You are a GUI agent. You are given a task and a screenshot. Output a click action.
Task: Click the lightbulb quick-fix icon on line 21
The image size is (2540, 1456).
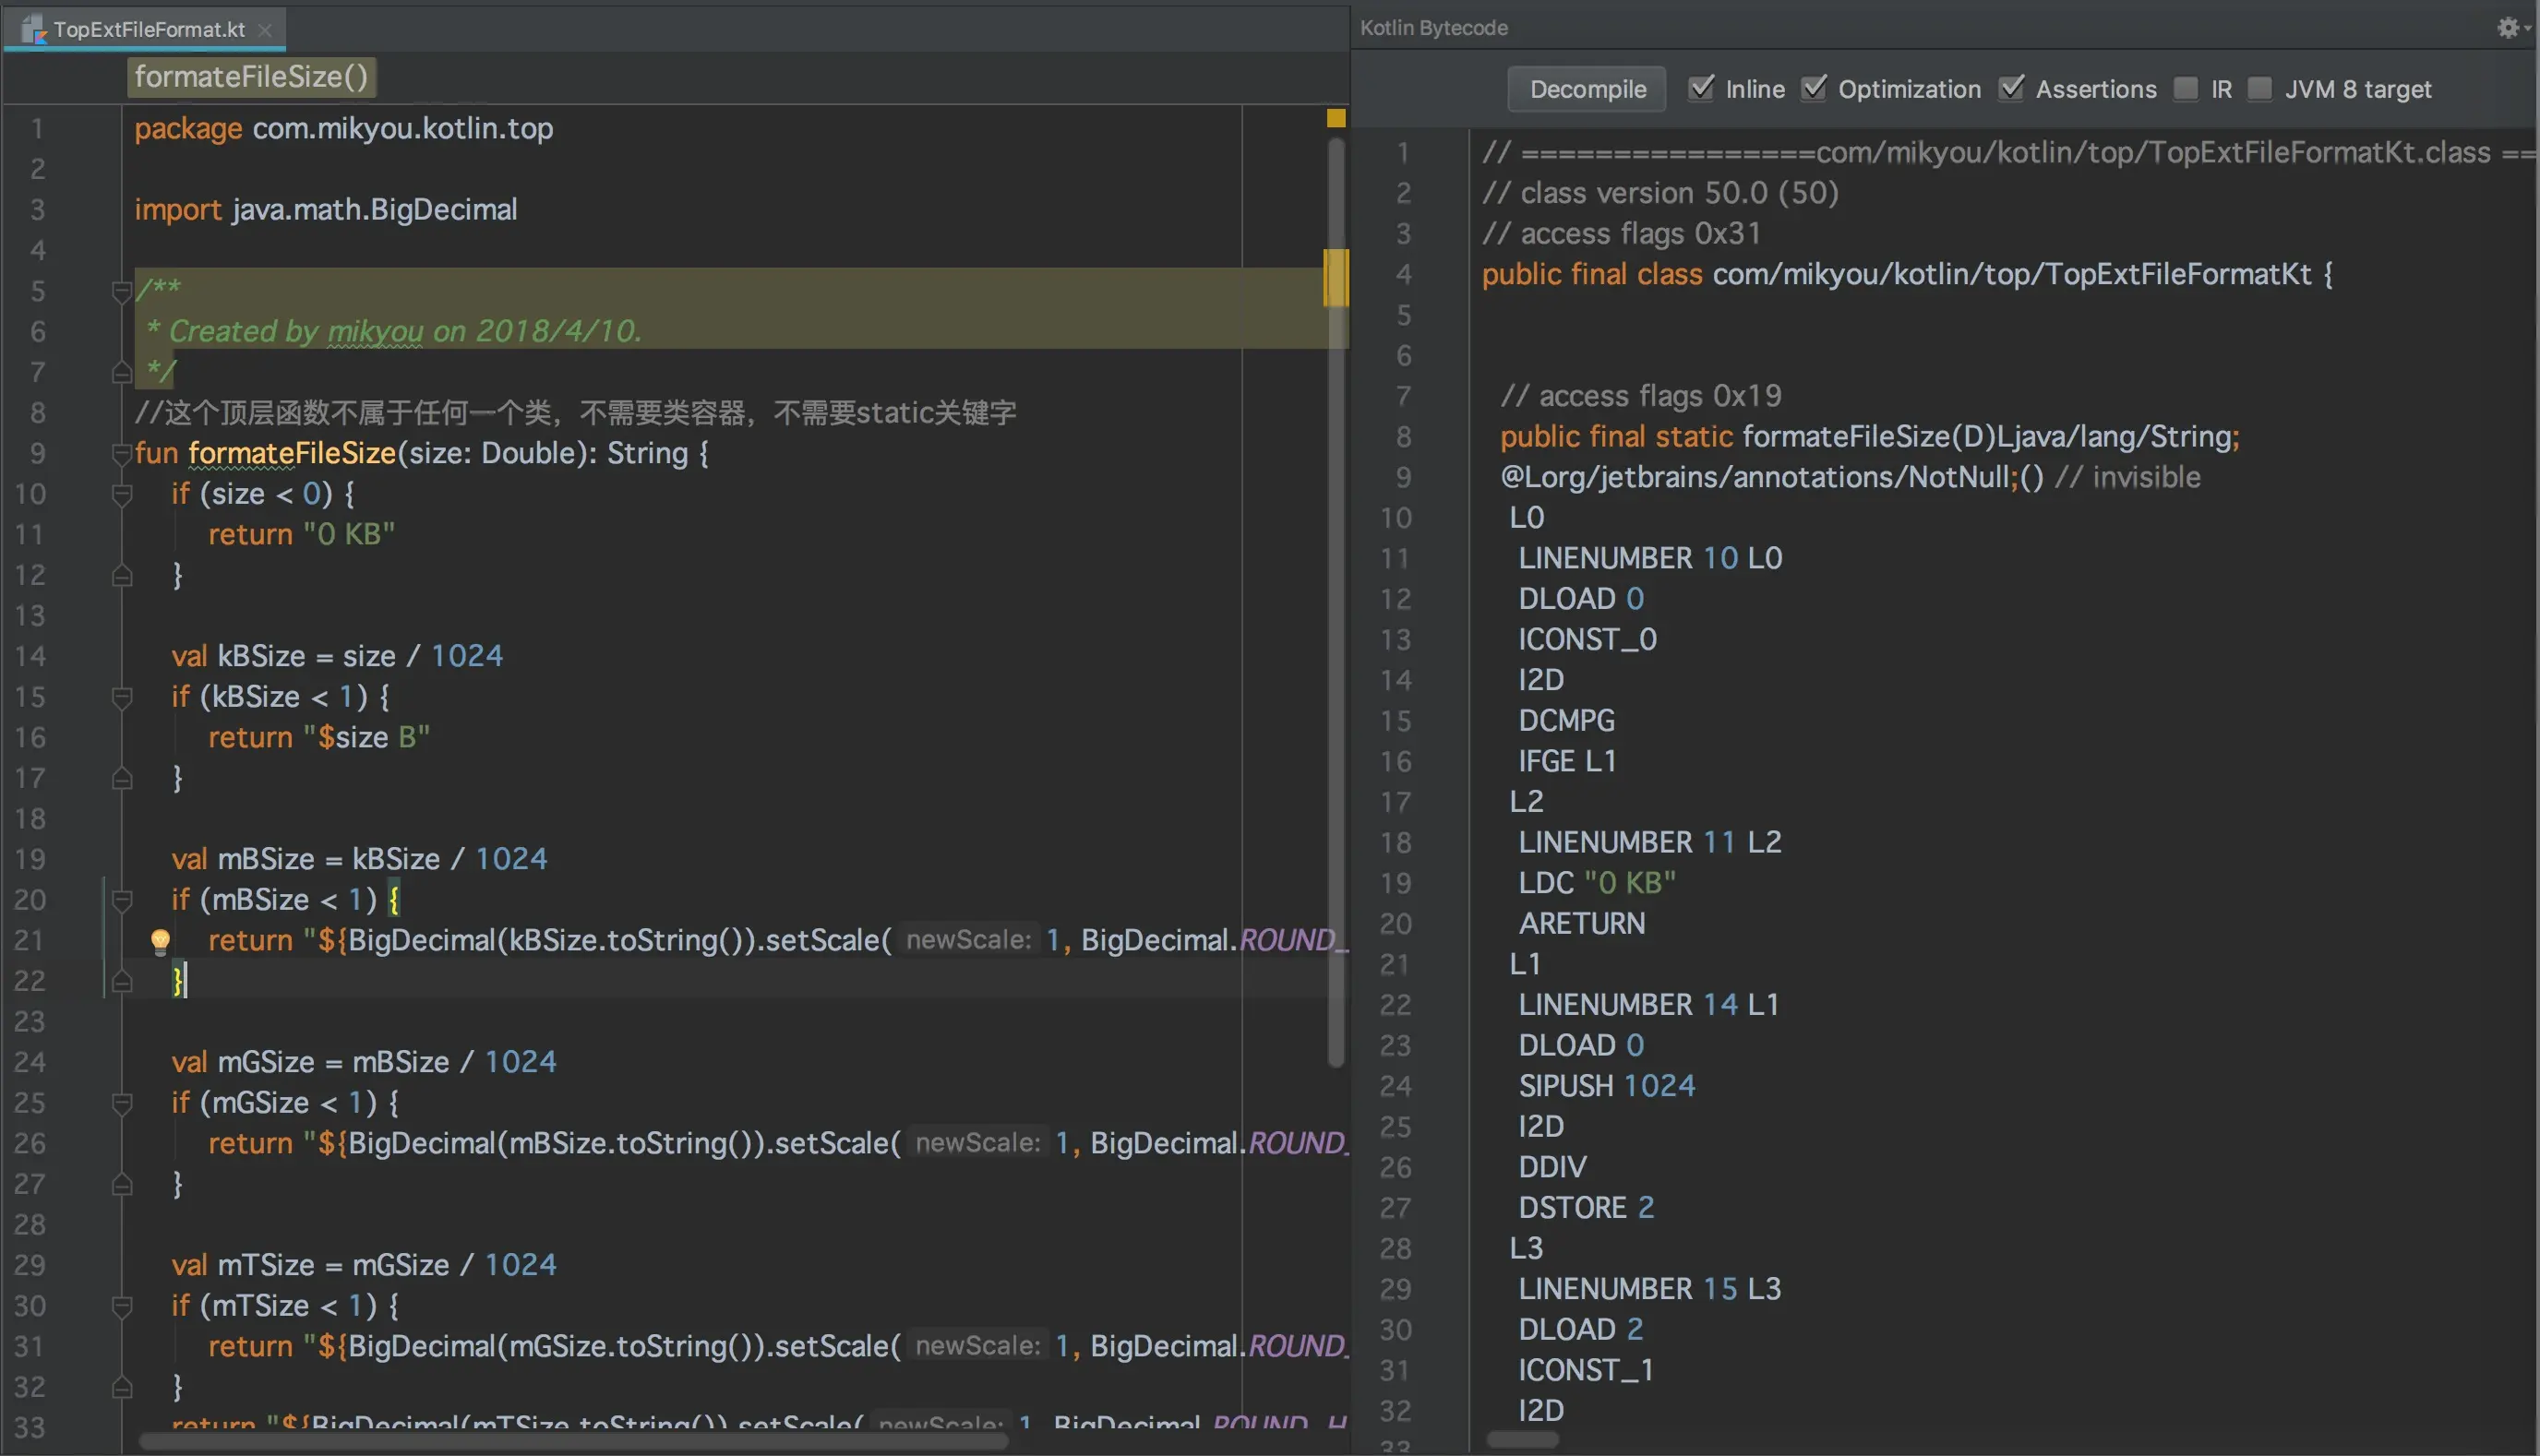160,940
